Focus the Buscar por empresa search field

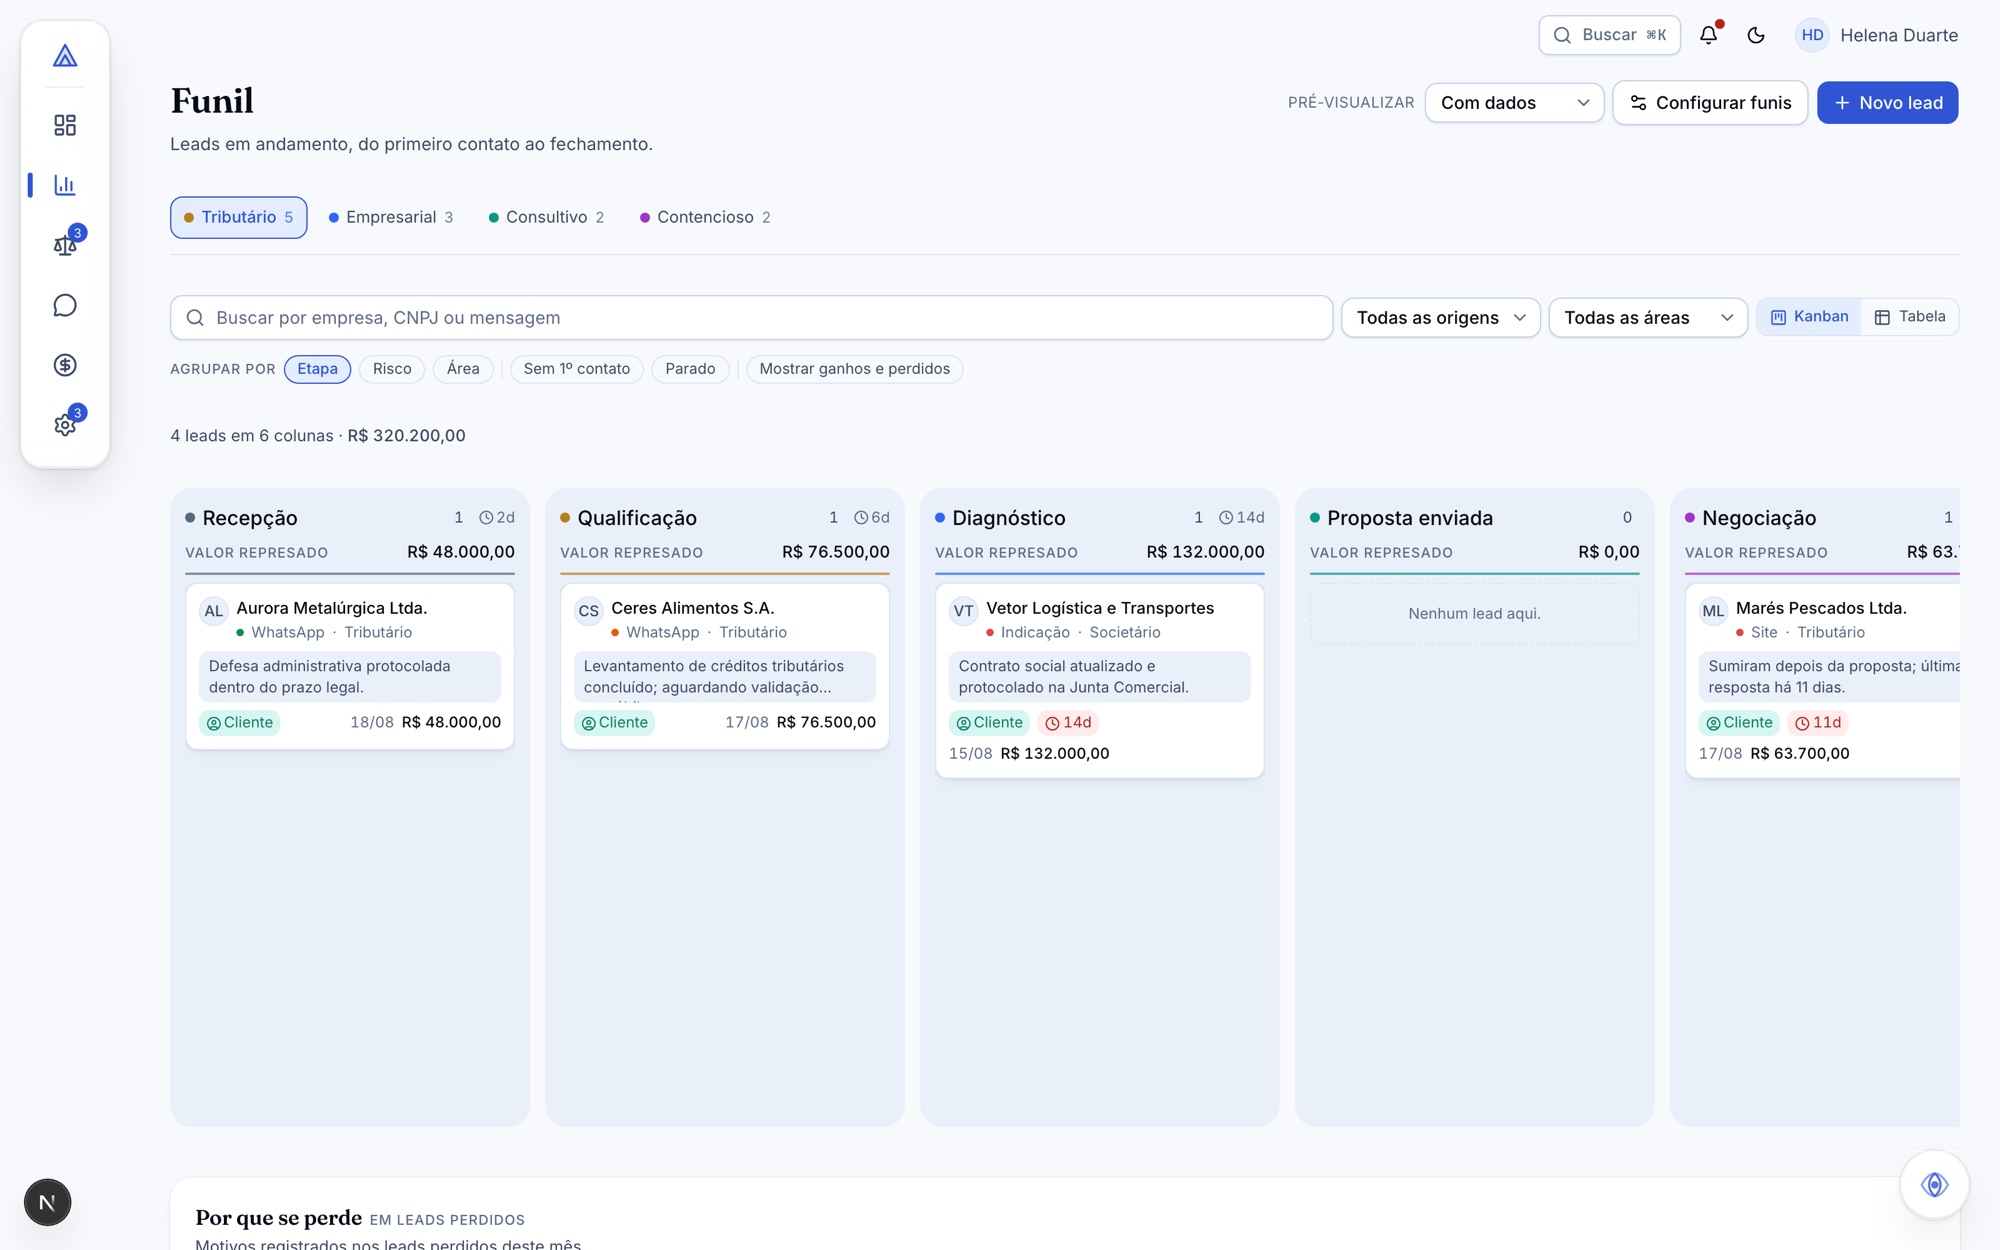(751, 318)
